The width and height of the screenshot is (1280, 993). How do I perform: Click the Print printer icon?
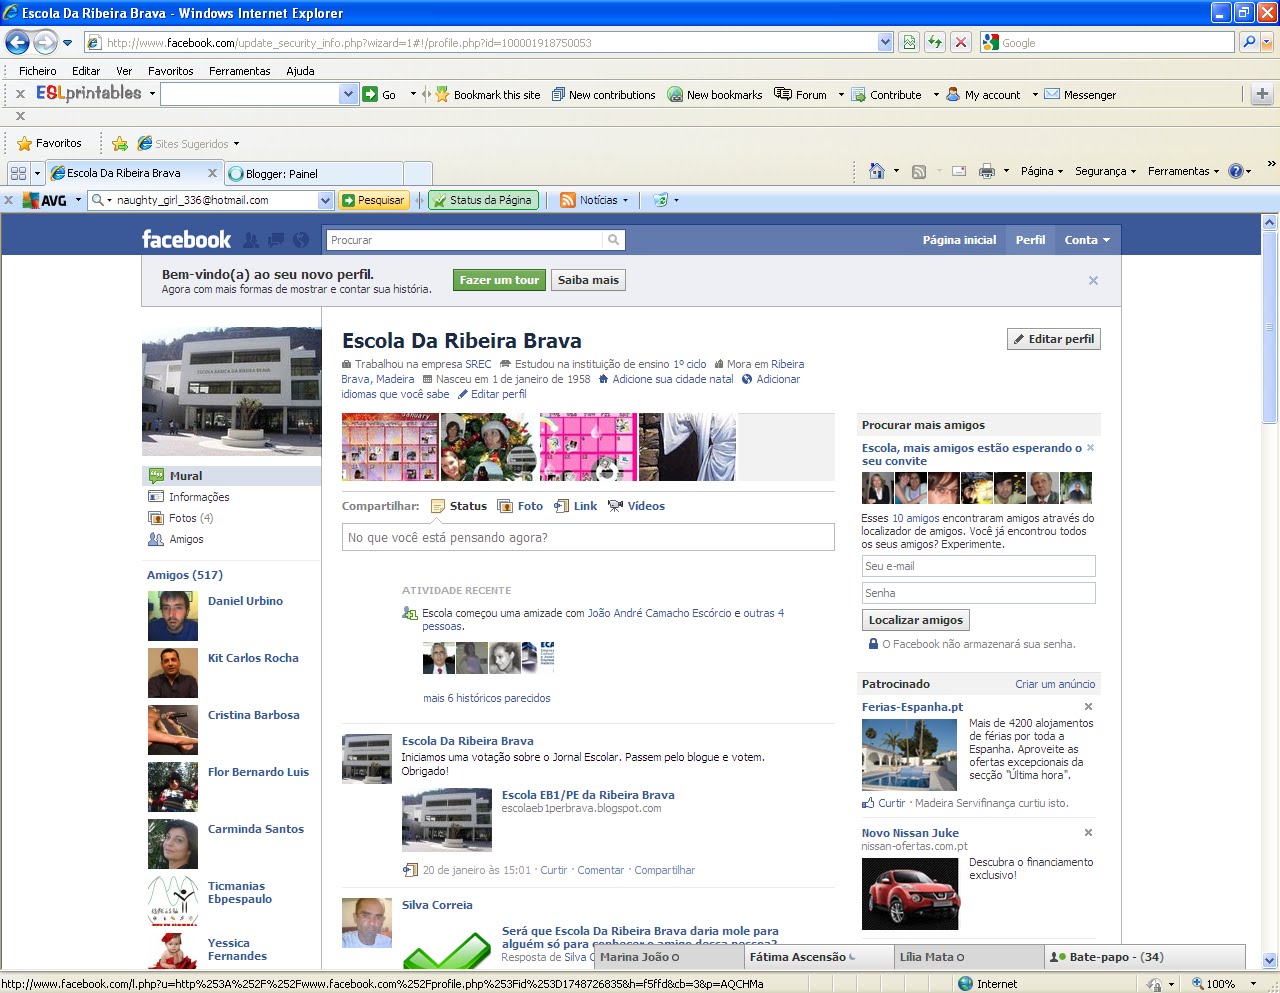(987, 171)
